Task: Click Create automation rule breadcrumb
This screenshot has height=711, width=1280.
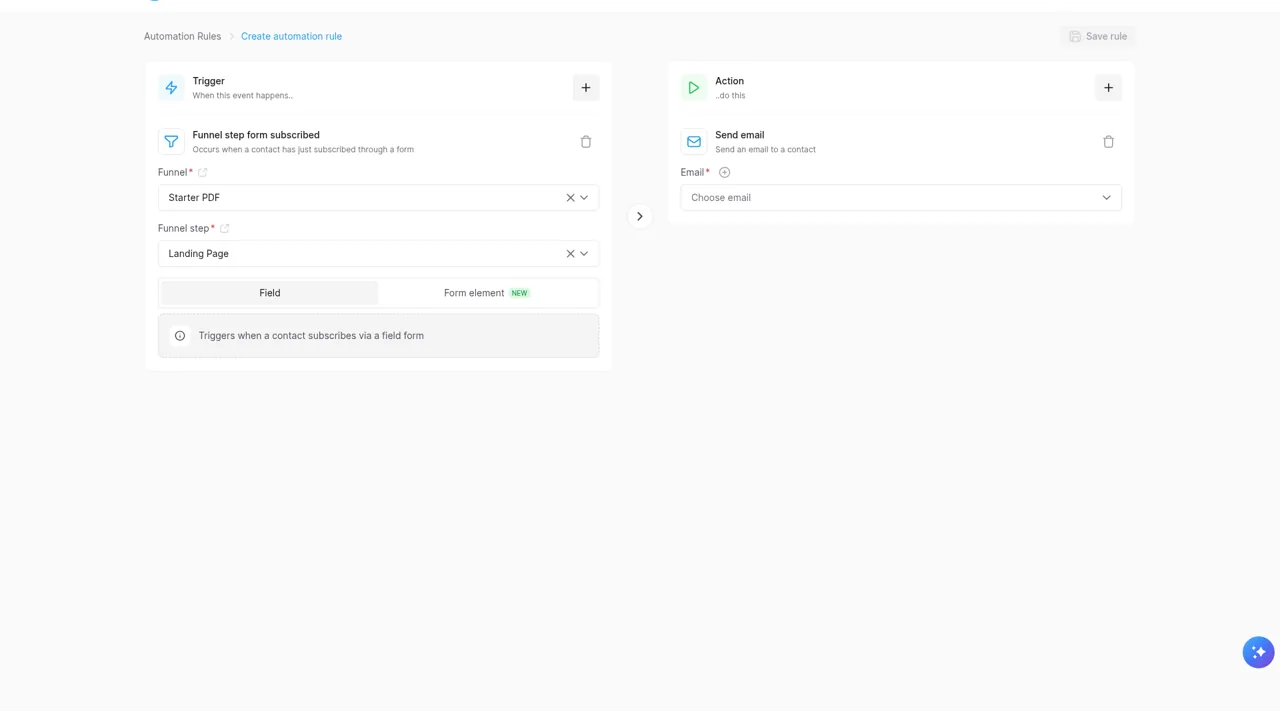Action: (291, 36)
